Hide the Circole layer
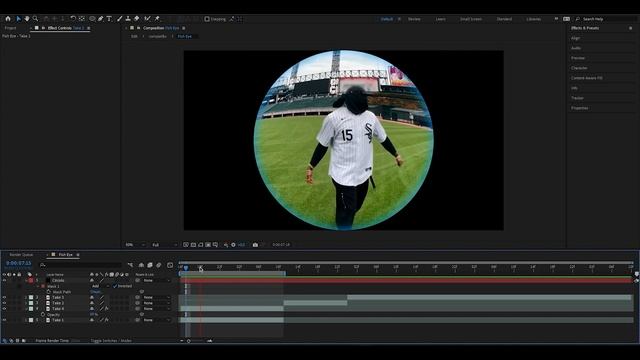 pos(4,280)
